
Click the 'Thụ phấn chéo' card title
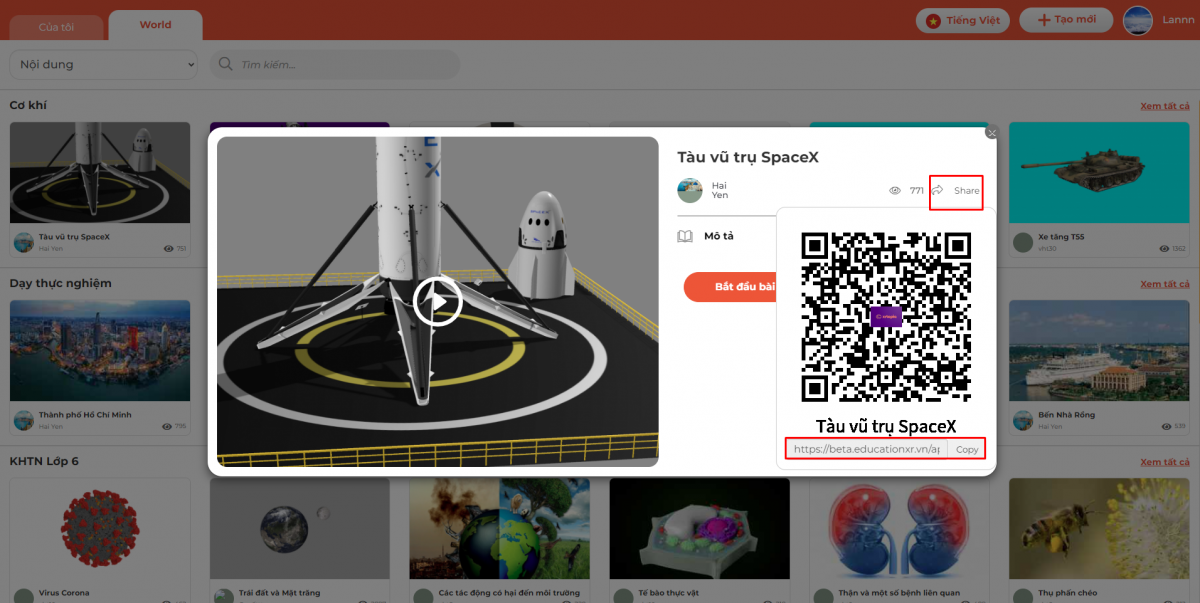1067,593
